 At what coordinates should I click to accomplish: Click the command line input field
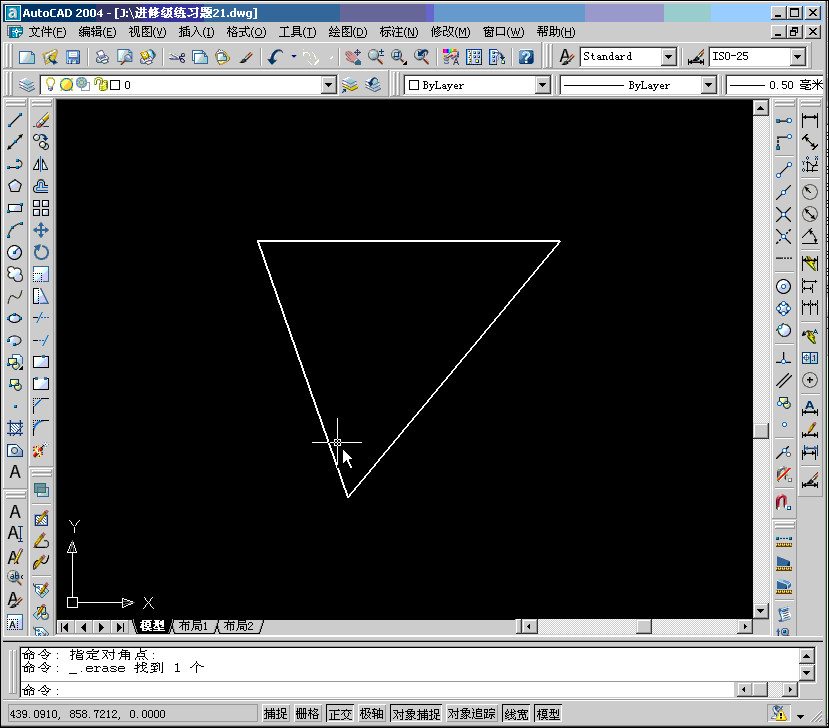coord(378,690)
